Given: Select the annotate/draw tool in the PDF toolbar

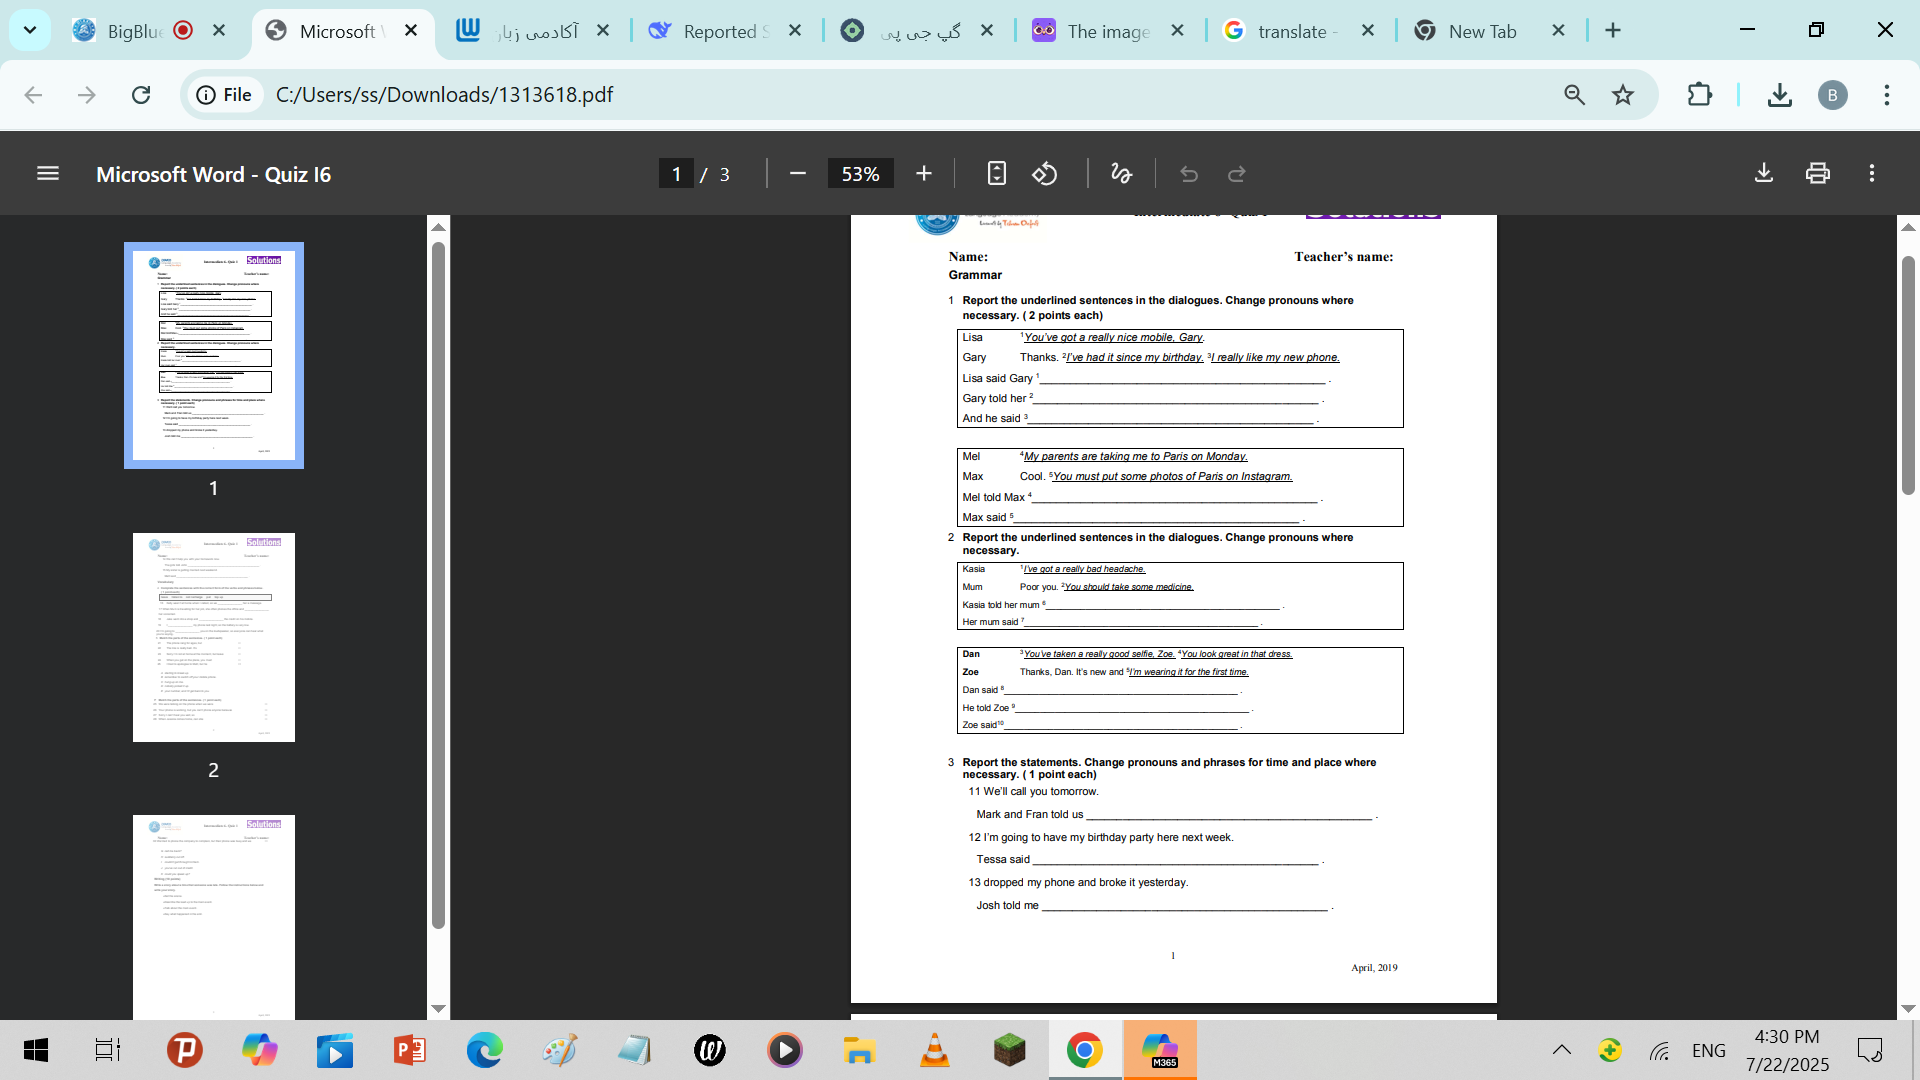Looking at the screenshot, I should coord(1120,173).
